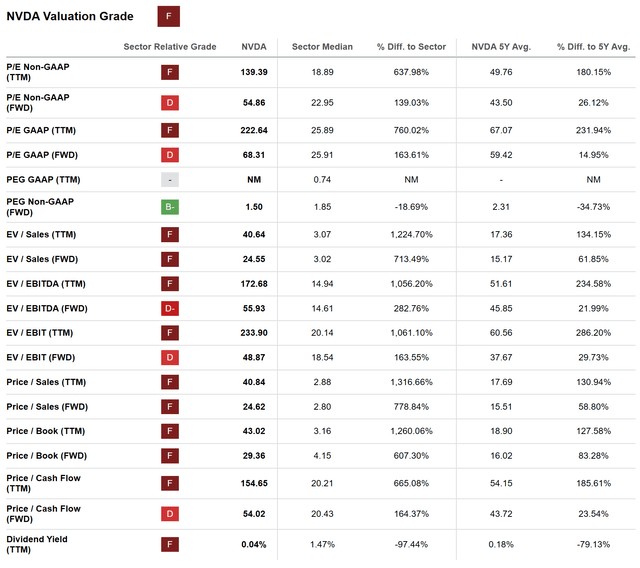The width and height of the screenshot is (640, 568).
Task: Click the PEG Non-GAAP (FWD) row label
Action: pos(39,206)
